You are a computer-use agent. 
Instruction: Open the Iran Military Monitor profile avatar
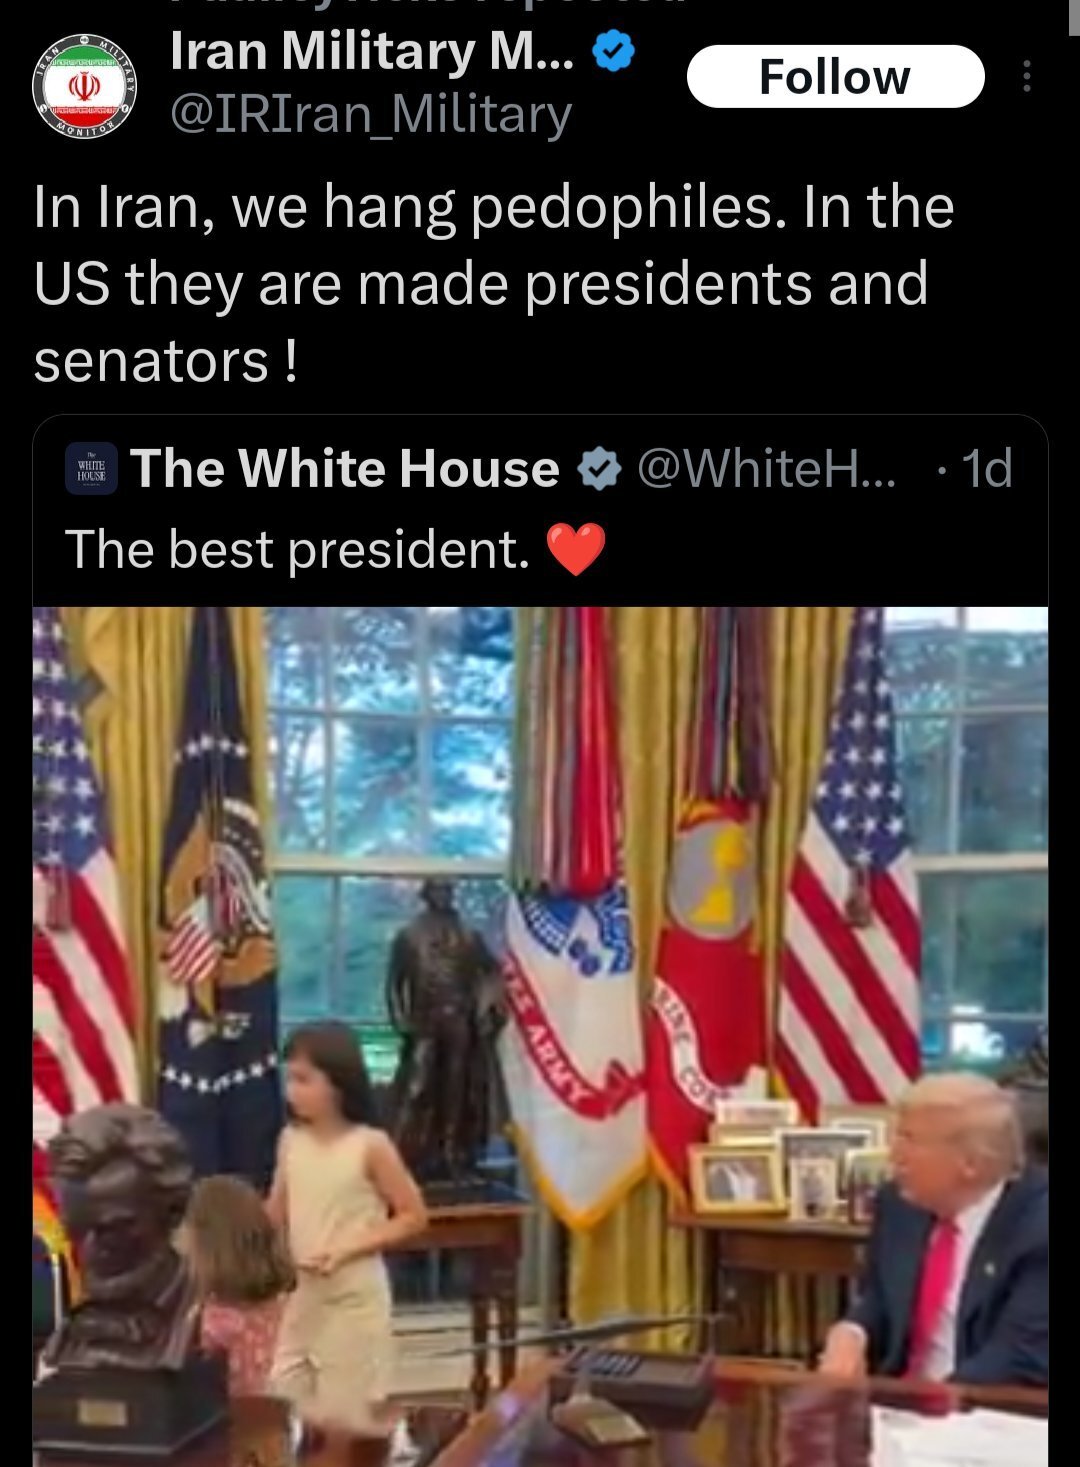click(x=84, y=86)
